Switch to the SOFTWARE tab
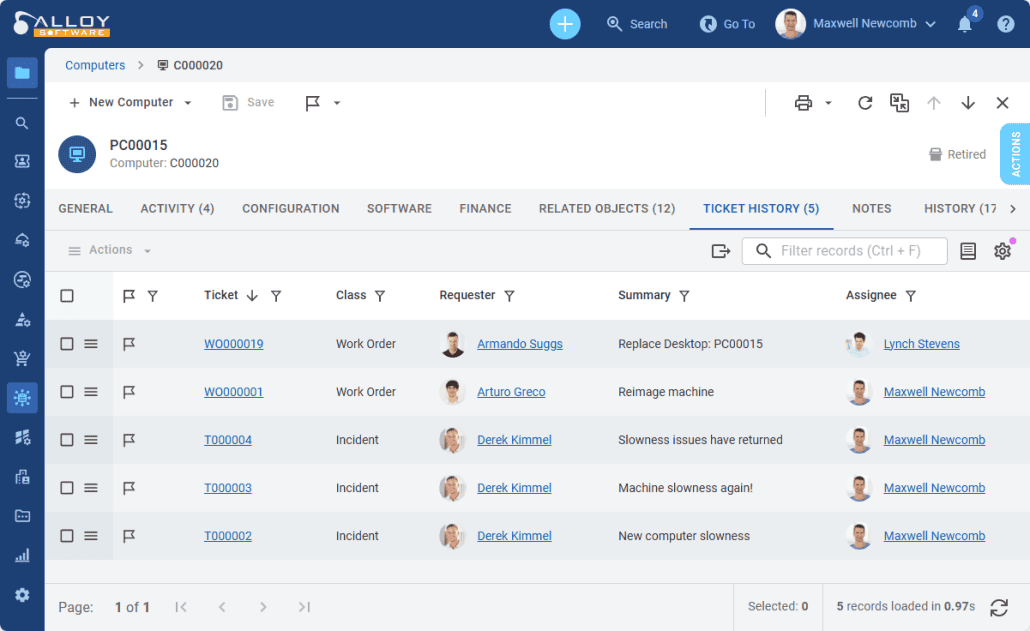Viewport: 1030px width, 631px height. pos(399,208)
